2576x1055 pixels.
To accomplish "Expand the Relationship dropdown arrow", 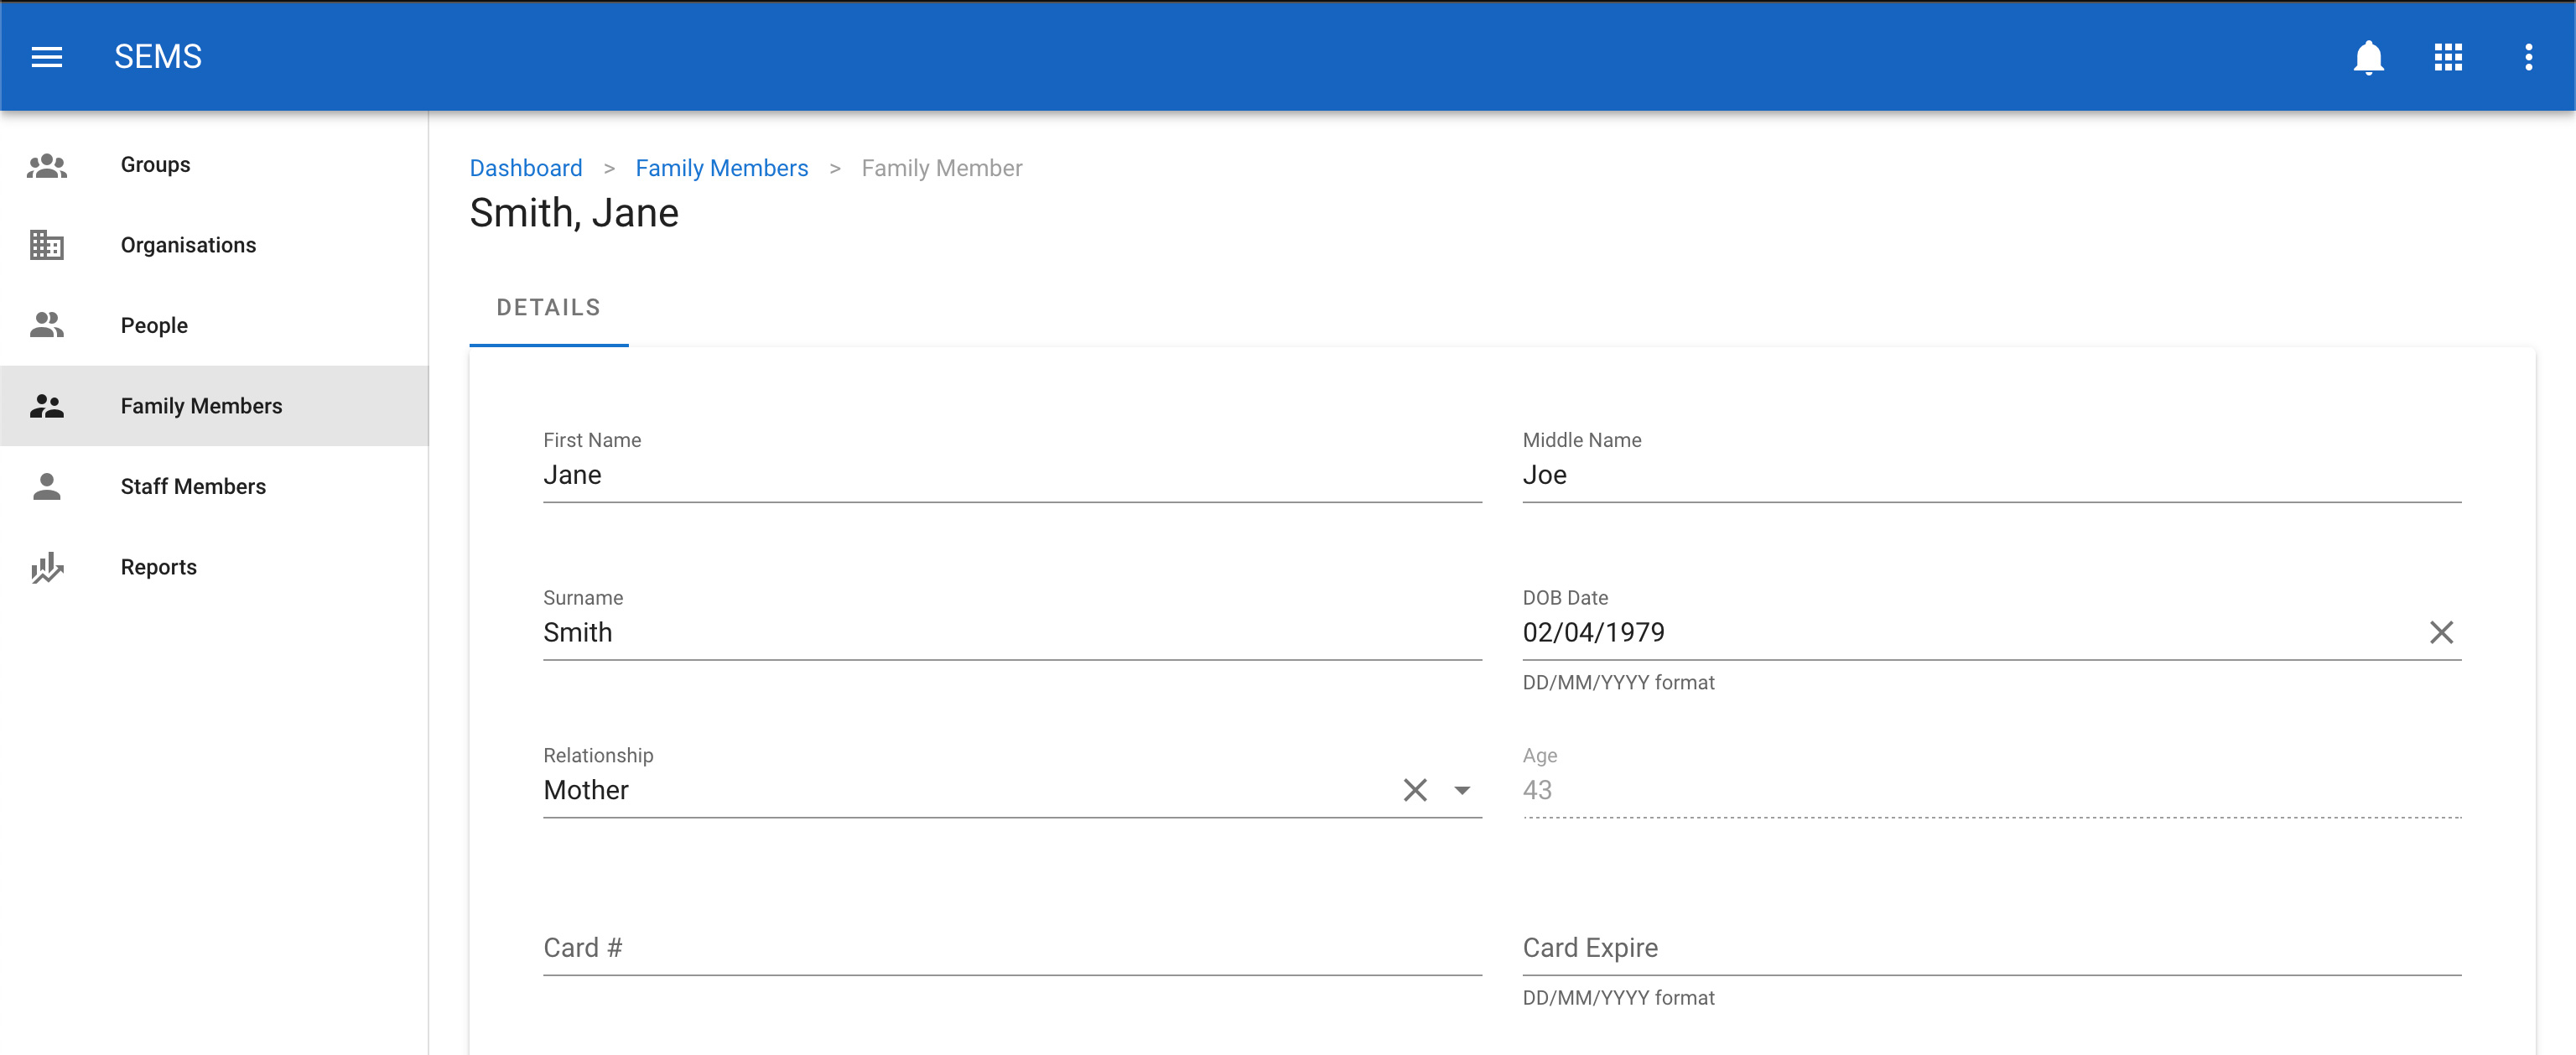I will pyautogui.click(x=1461, y=790).
